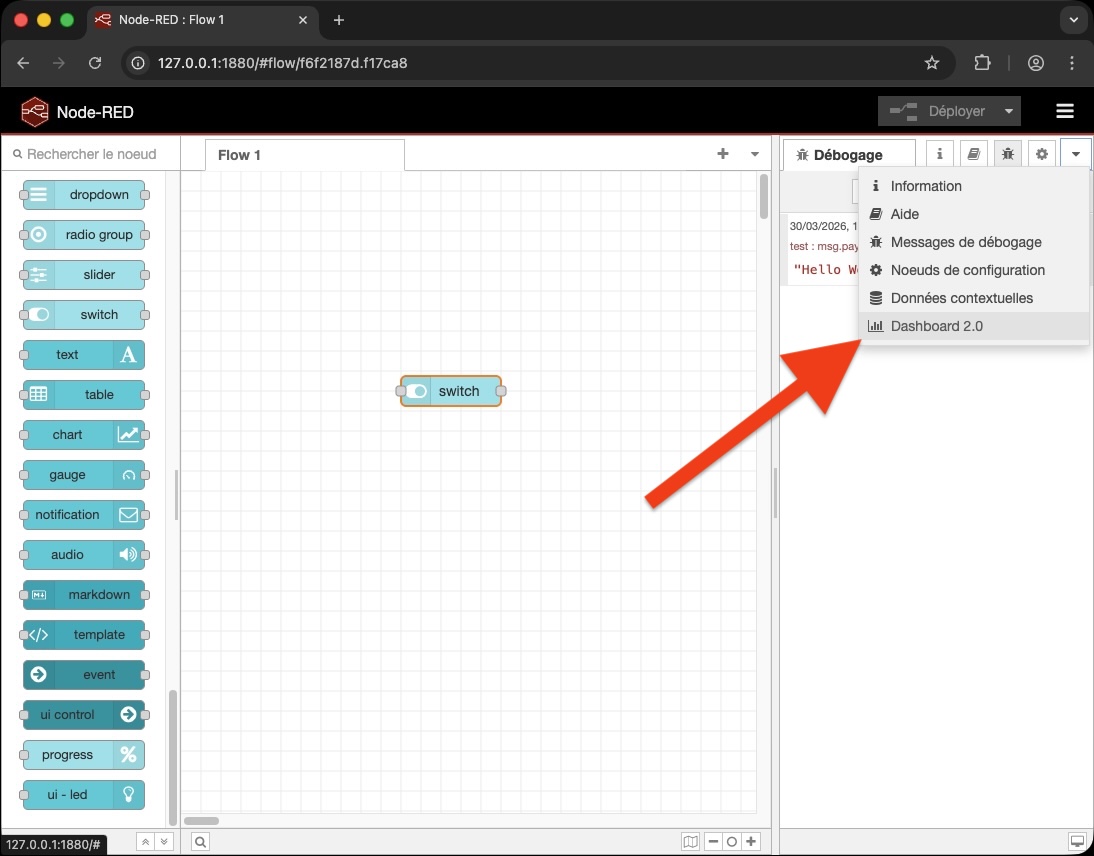
Task: Select Dashboard 2.0 from the dropdown menu
Action: coord(936,325)
